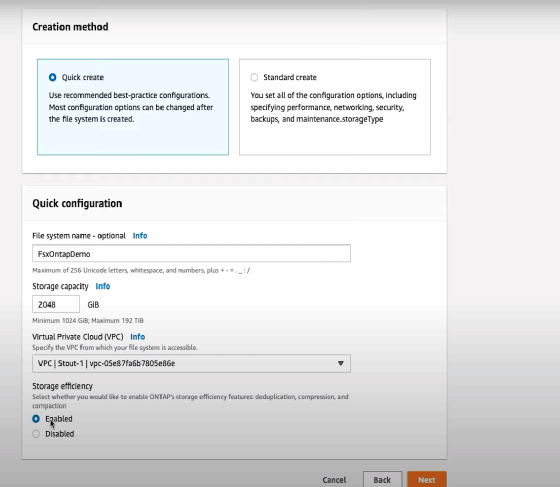
Task: Click the File system name input field
Action: 191,253
